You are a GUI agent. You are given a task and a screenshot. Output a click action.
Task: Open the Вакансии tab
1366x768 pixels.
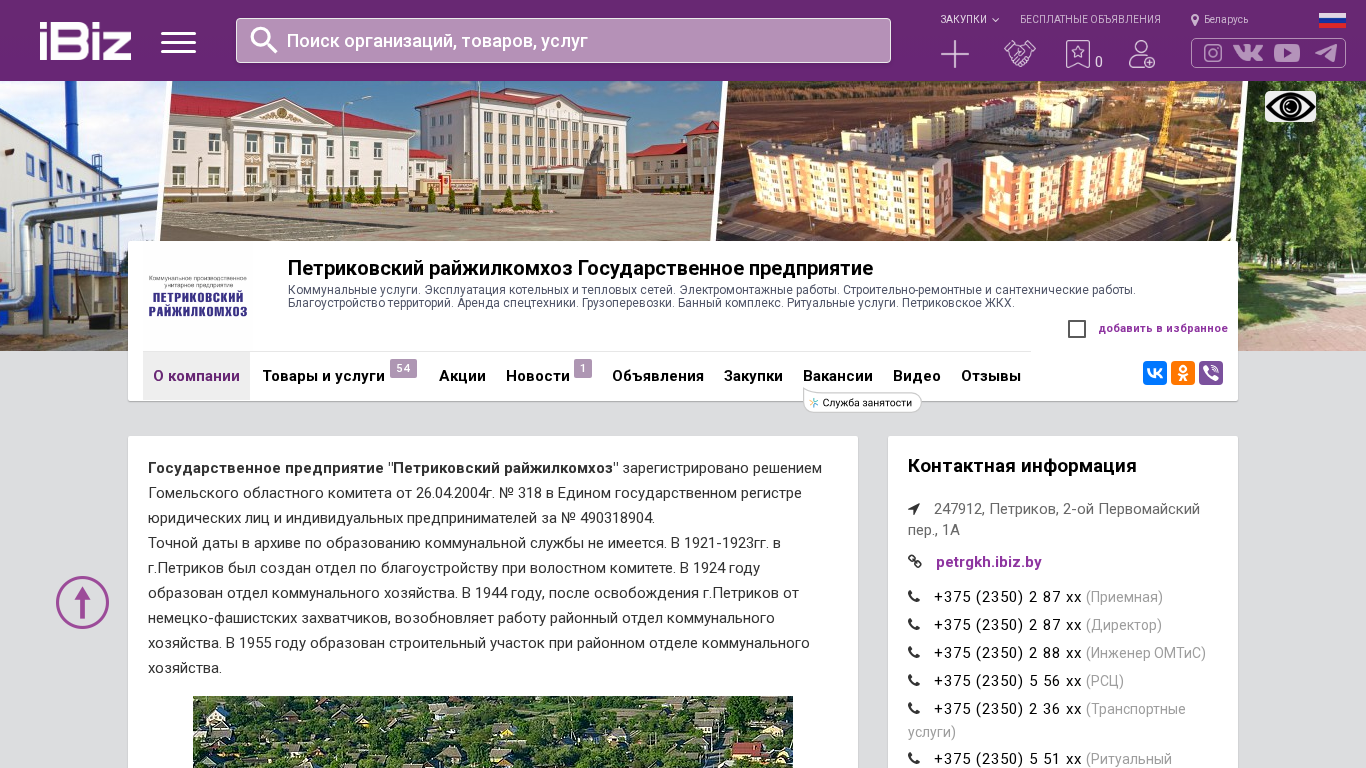pyautogui.click(x=838, y=376)
